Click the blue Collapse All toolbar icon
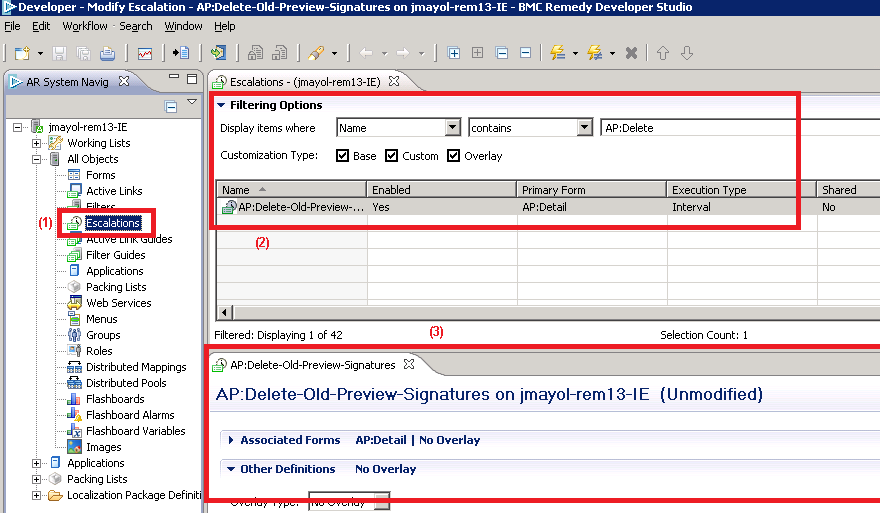 [502, 53]
